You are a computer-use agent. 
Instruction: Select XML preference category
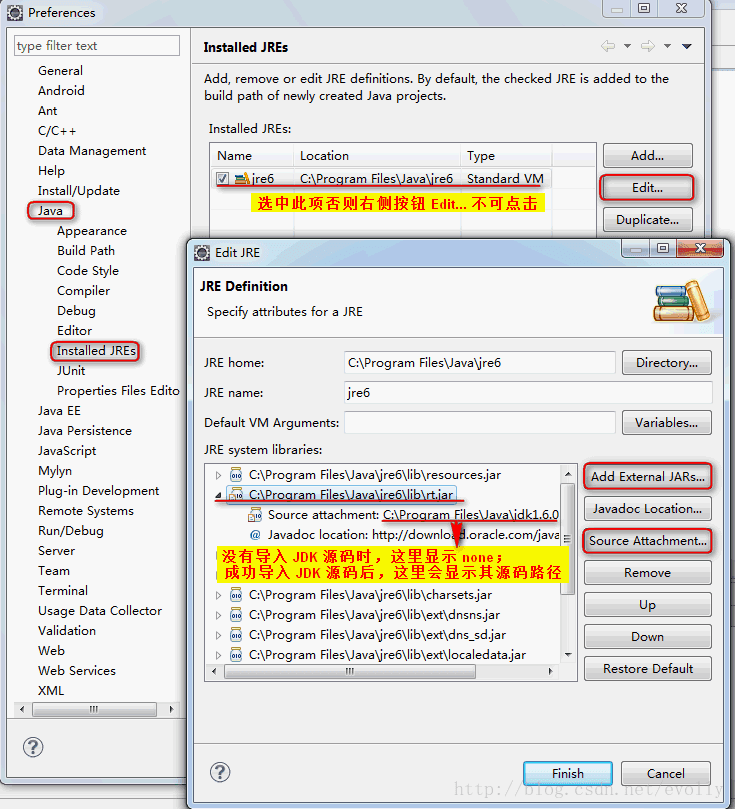tap(51, 691)
